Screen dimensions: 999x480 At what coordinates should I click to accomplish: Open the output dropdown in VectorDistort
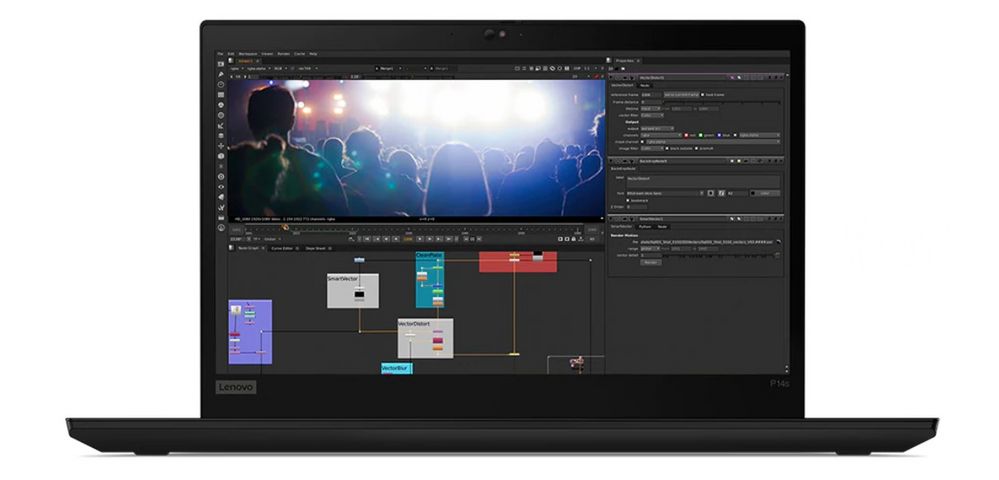pos(657,129)
